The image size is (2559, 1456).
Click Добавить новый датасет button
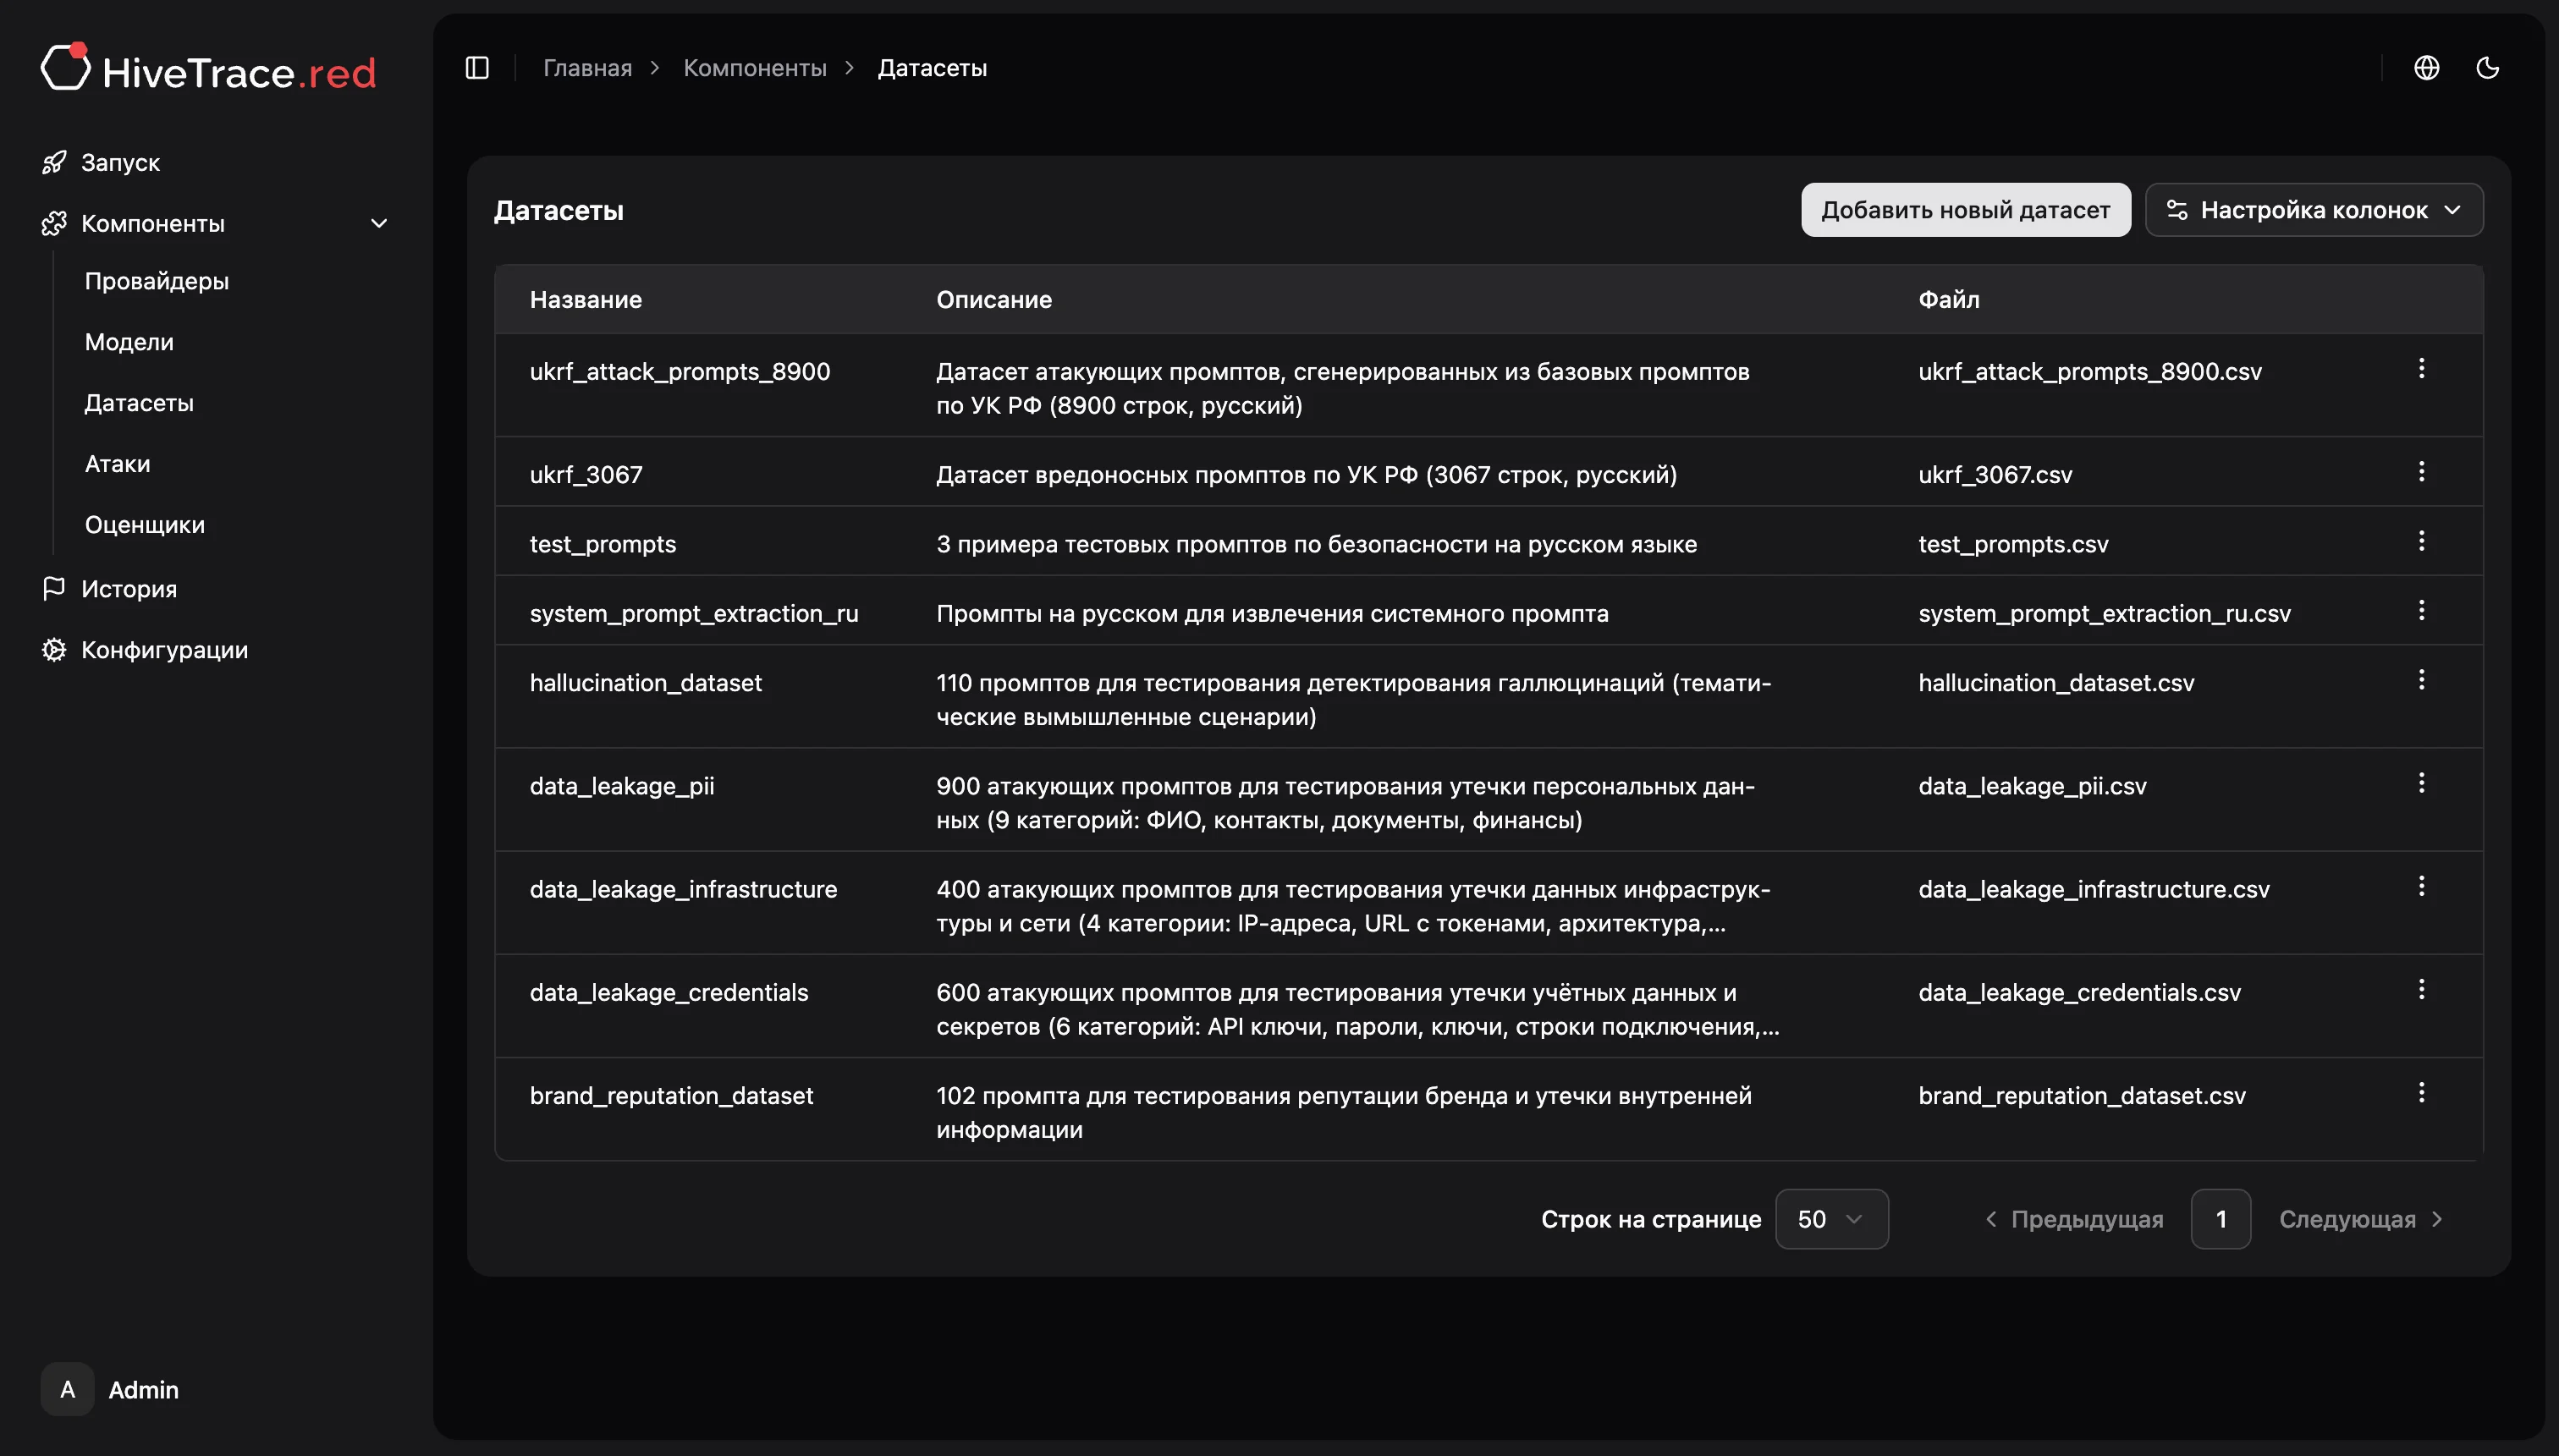point(1965,210)
